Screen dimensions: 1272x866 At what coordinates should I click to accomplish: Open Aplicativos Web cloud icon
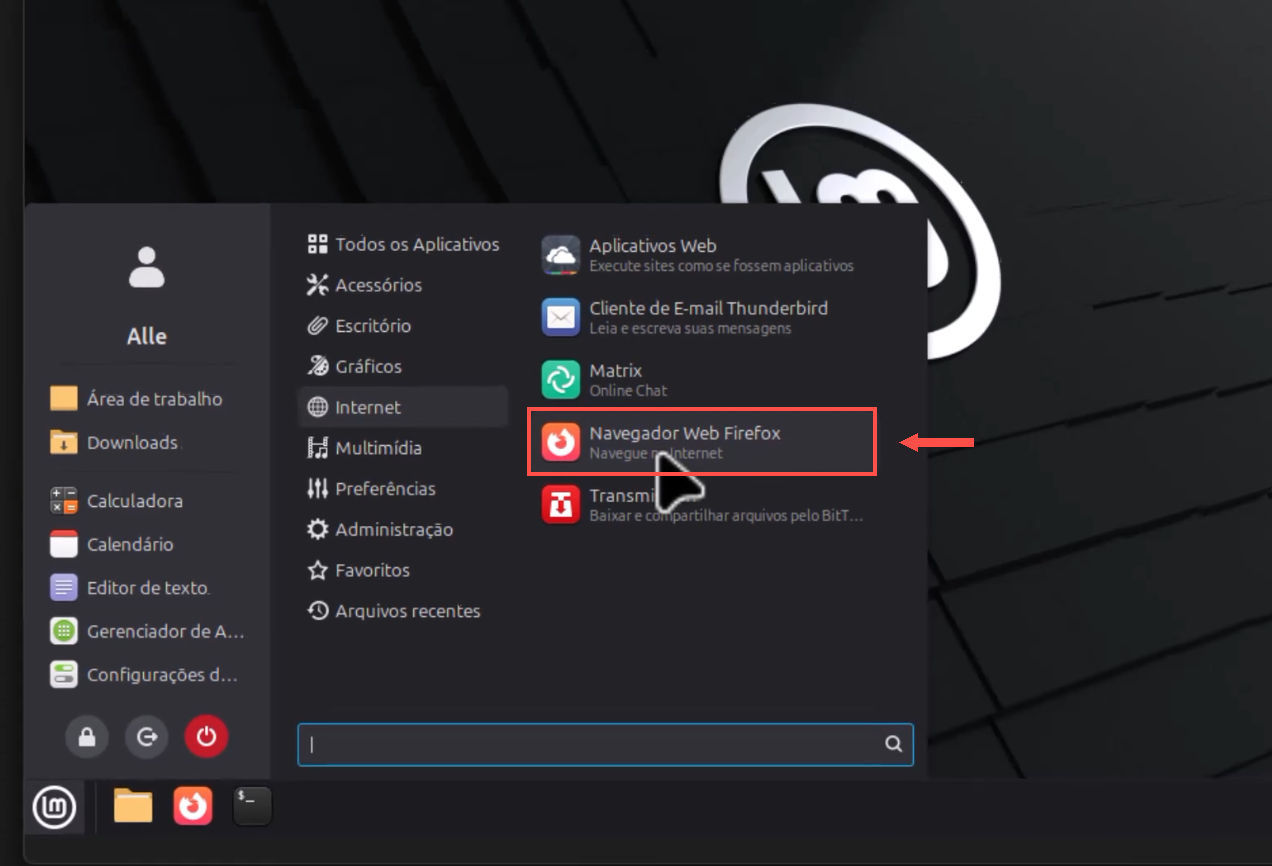(561, 255)
